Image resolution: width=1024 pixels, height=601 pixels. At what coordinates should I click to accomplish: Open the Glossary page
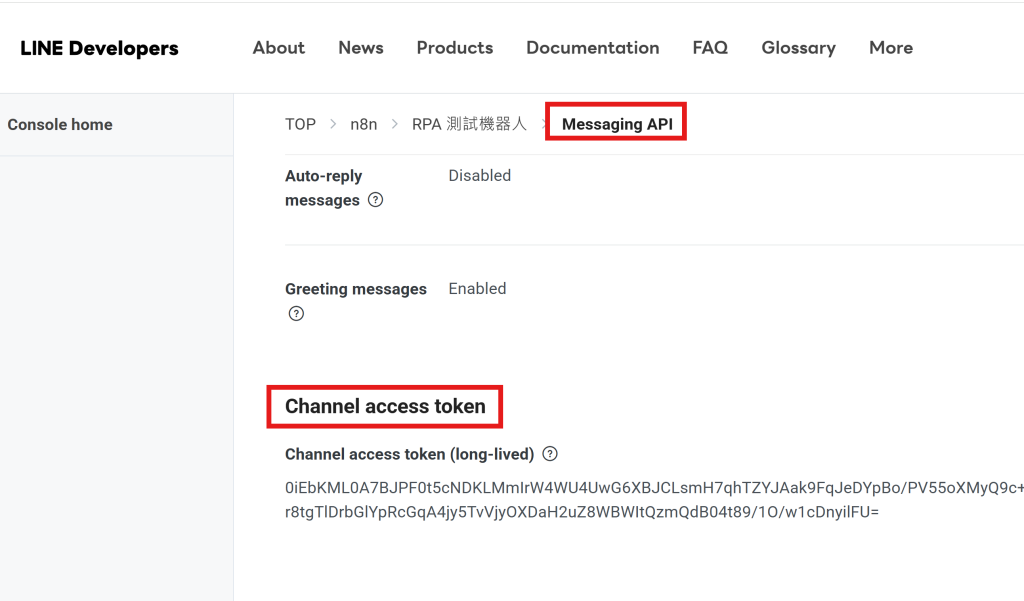pos(798,48)
